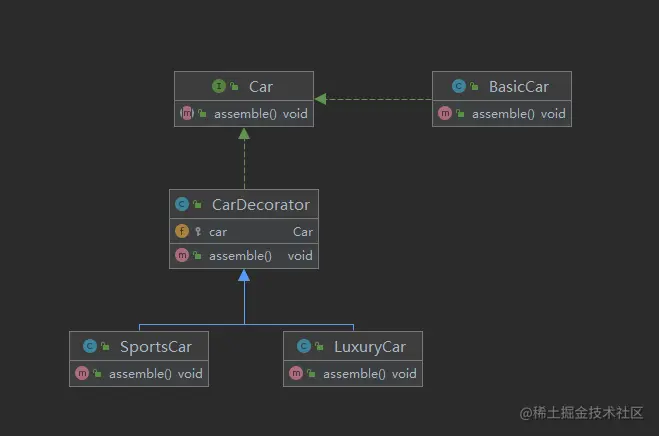The width and height of the screenshot is (659, 436).
Task: Click the protected key icon beside car field
Action: pyautogui.click(x=198, y=231)
